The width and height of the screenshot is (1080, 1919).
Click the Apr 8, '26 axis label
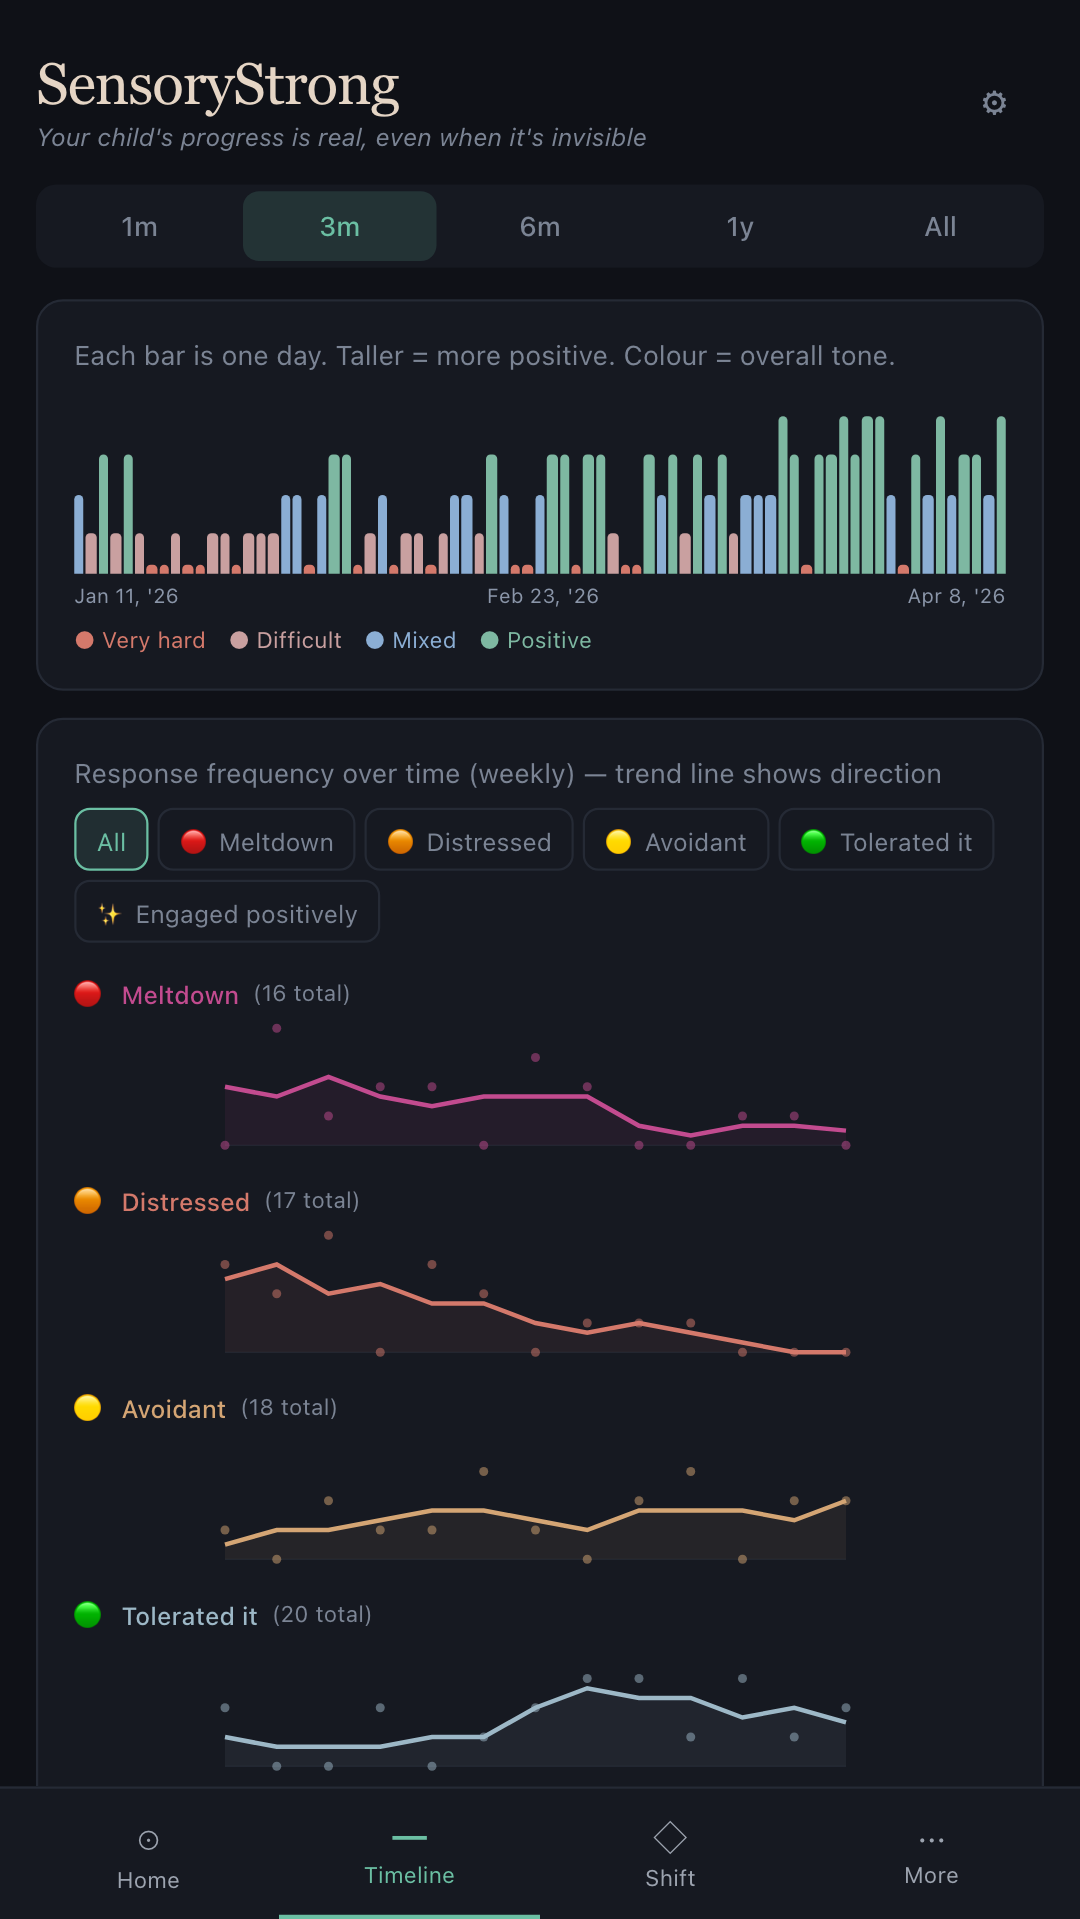(956, 596)
